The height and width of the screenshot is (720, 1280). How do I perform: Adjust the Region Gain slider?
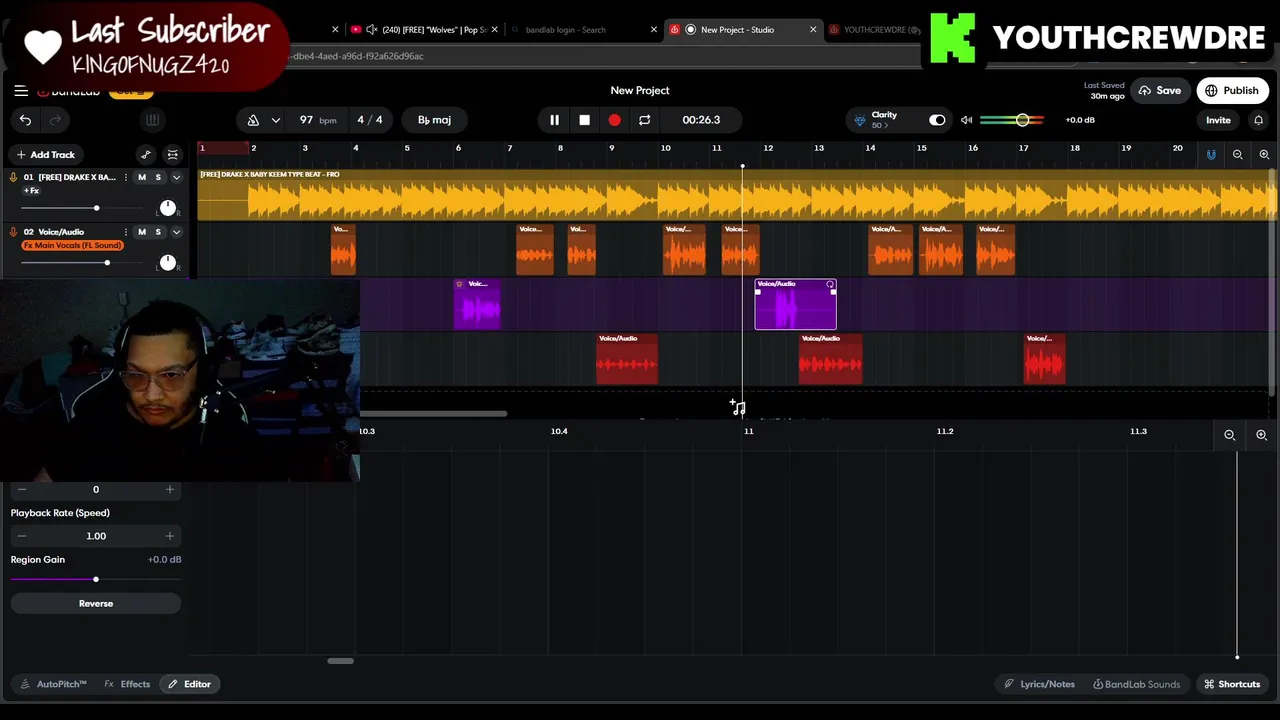[x=96, y=580]
